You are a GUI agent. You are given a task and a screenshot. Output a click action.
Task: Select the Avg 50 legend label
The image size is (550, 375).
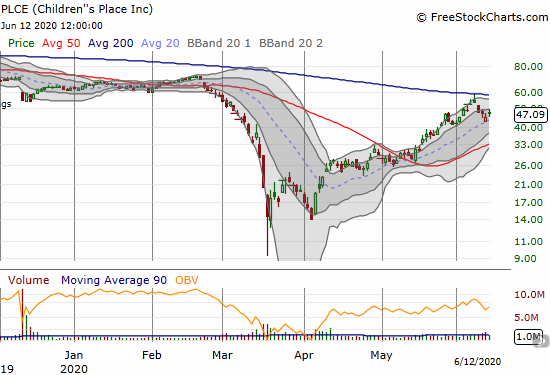point(61,43)
